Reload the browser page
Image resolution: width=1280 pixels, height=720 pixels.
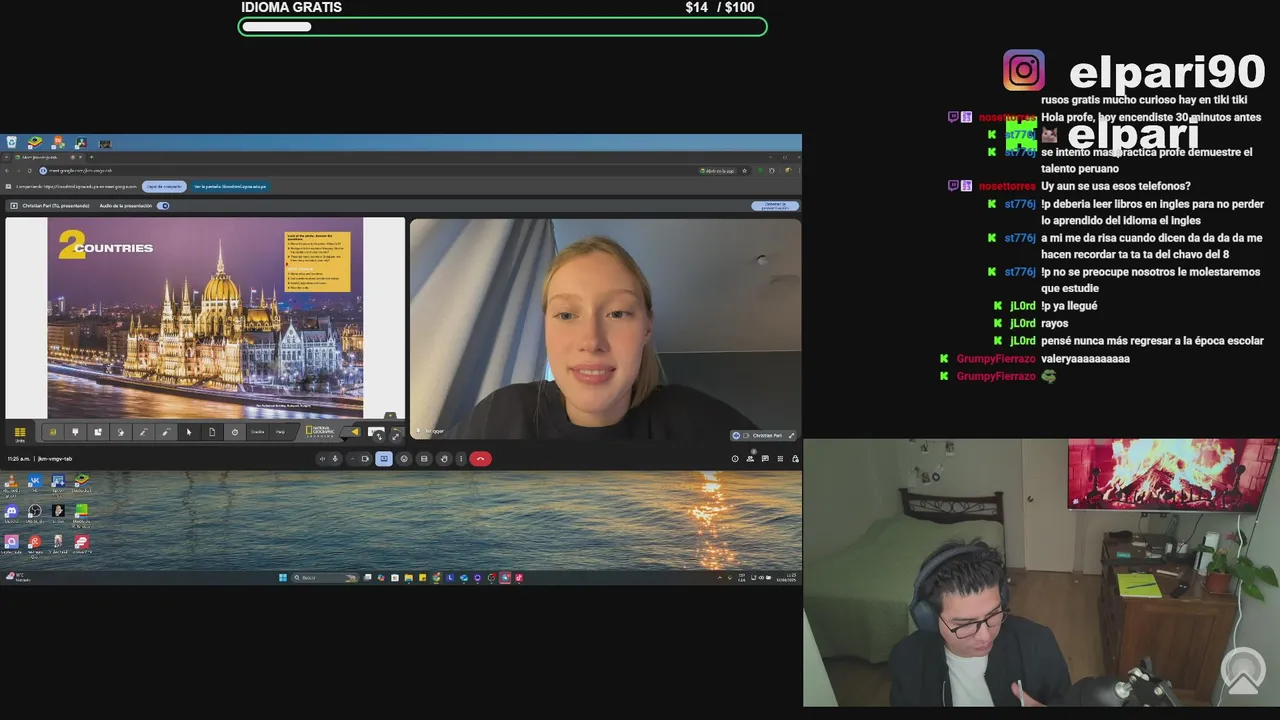(30, 171)
